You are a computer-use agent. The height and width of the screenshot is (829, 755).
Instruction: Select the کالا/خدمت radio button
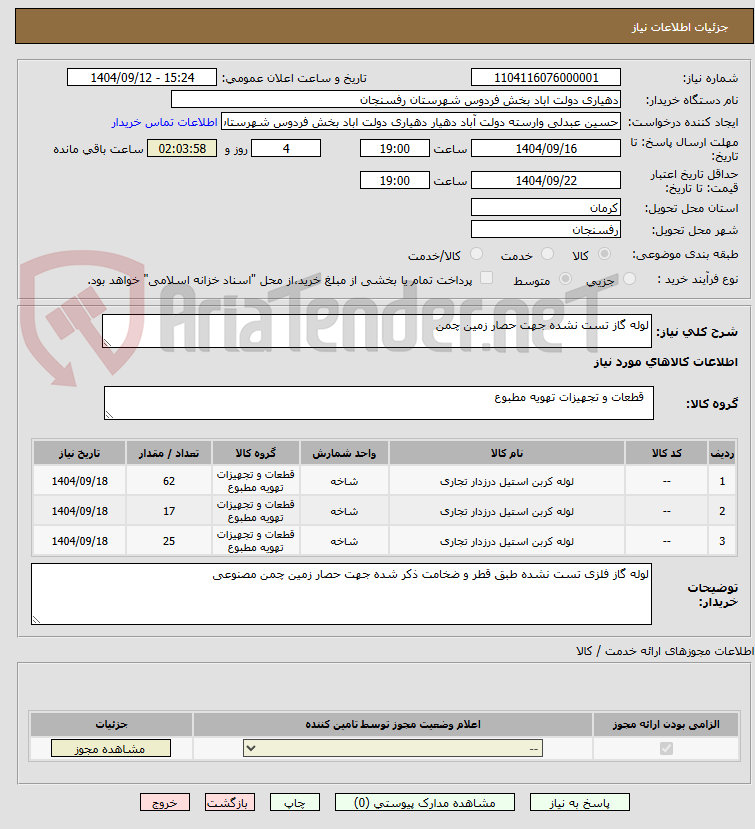coord(476,254)
